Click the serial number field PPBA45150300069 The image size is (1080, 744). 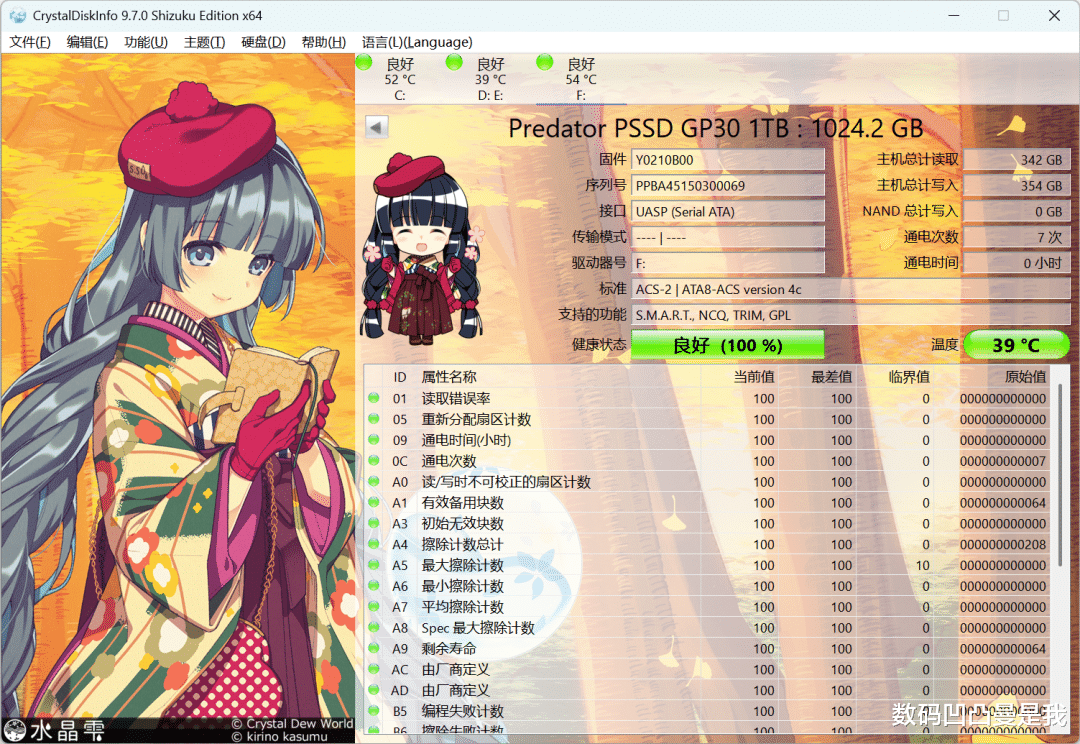click(x=727, y=186)
